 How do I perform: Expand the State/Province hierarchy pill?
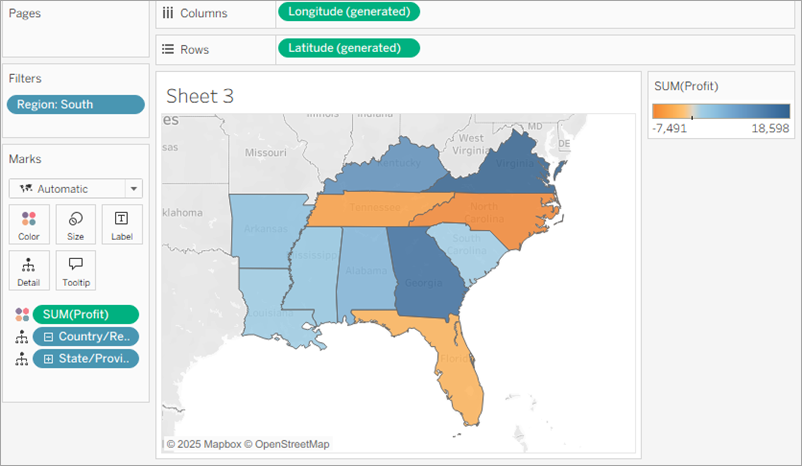click(x=47, y=358)
